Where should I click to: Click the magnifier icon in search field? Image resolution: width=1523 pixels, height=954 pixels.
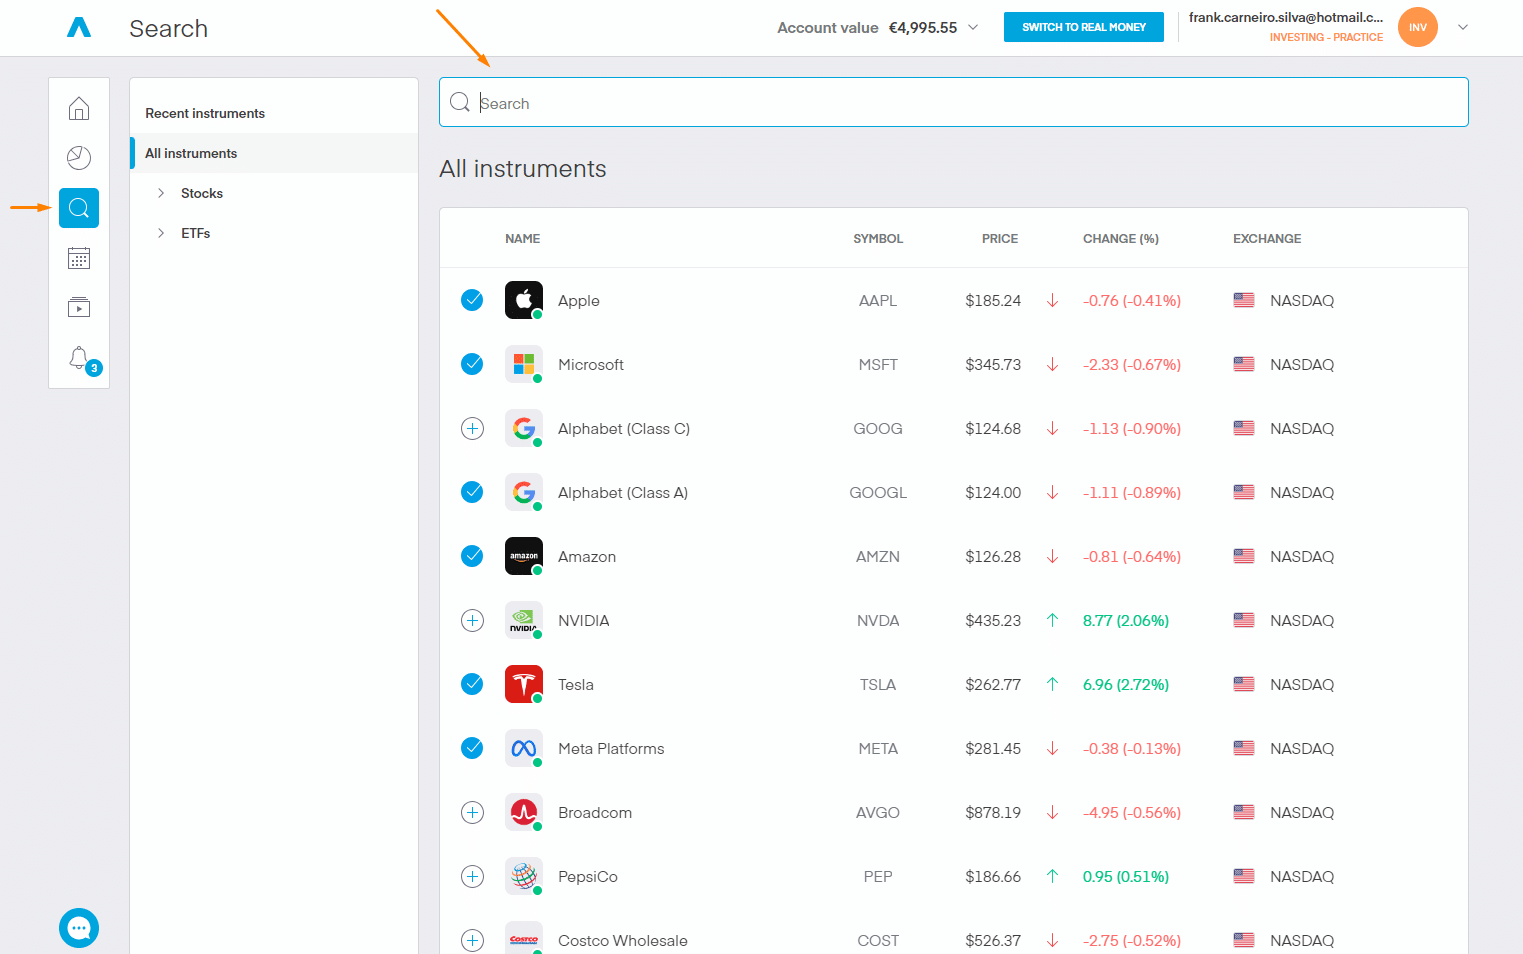coord(460,102)
